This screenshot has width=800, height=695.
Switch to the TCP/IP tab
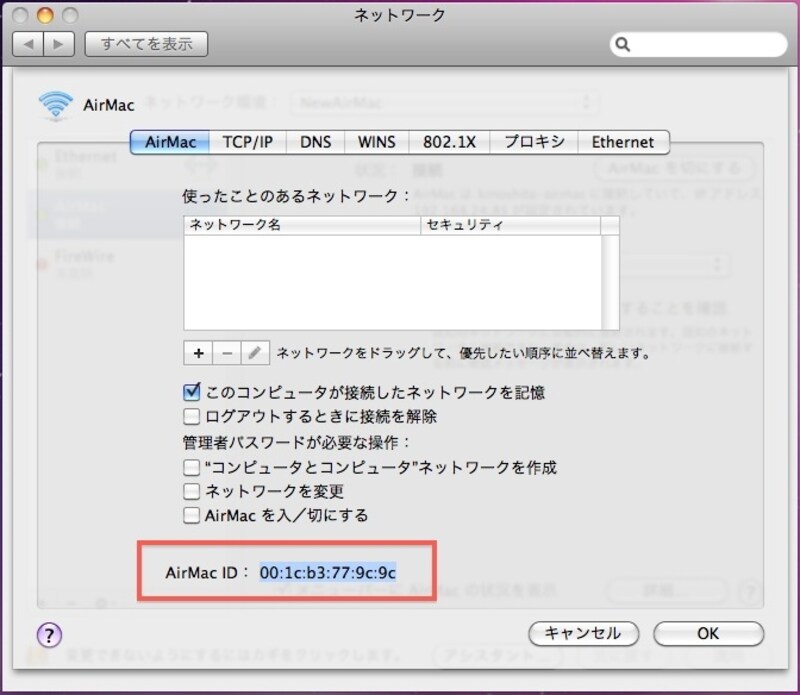pos(248,142)
